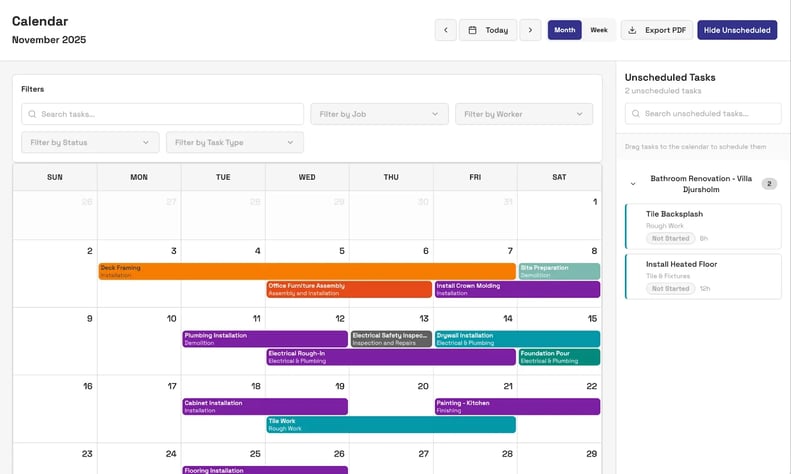This screenshot has height=474, width=791.
Task: Click day number 16 in the calendar
Action: coord(88,386)
